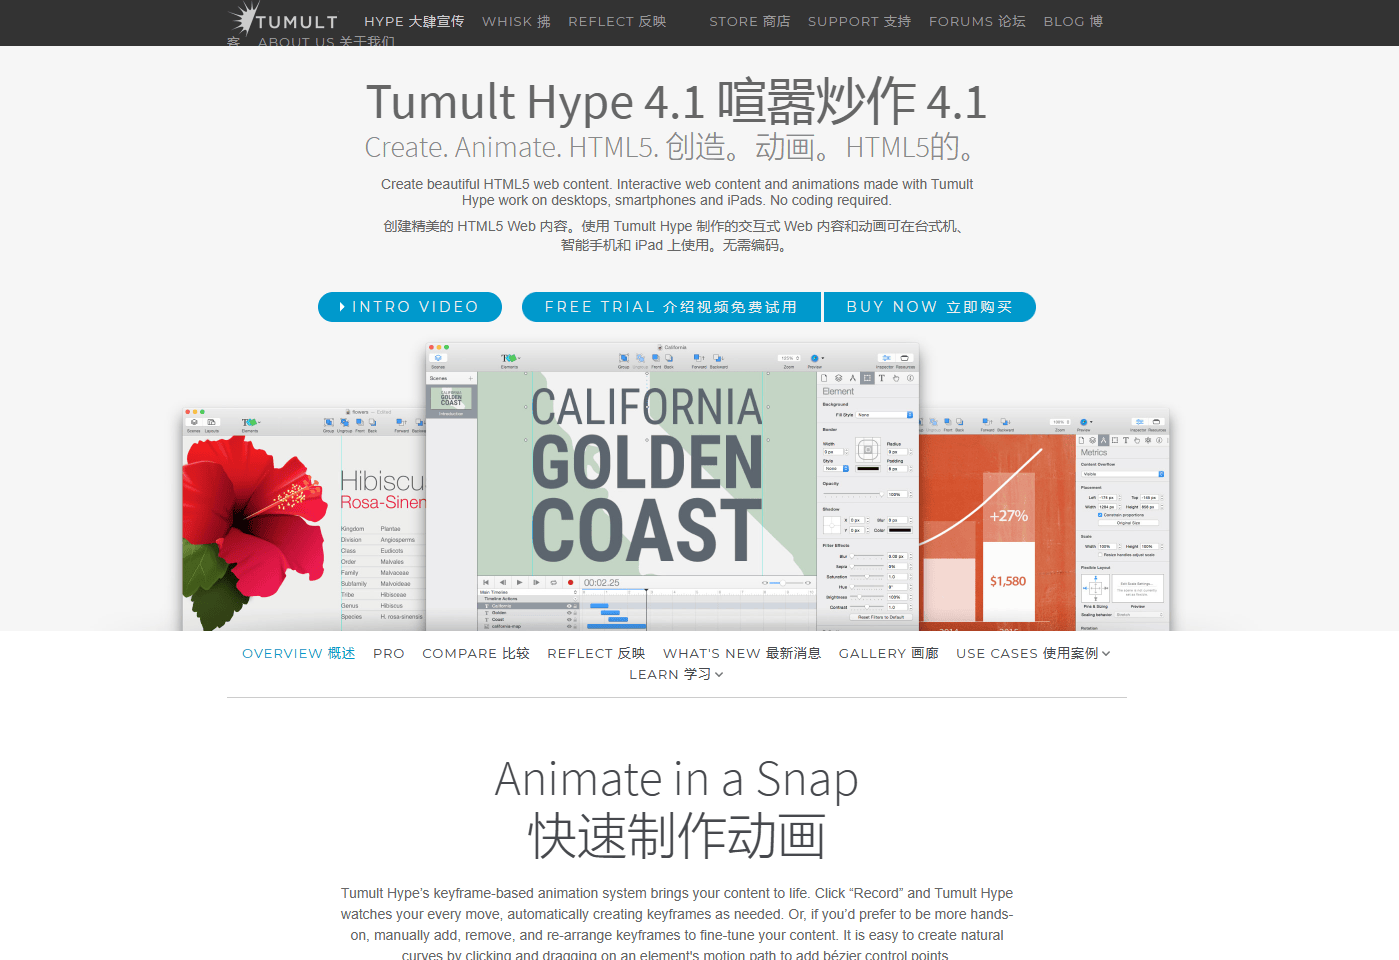Image resolution: width=1399 pixels, height=960 pixels.
Task: Select the Text inspector tab icon
Action: point(882,377)
